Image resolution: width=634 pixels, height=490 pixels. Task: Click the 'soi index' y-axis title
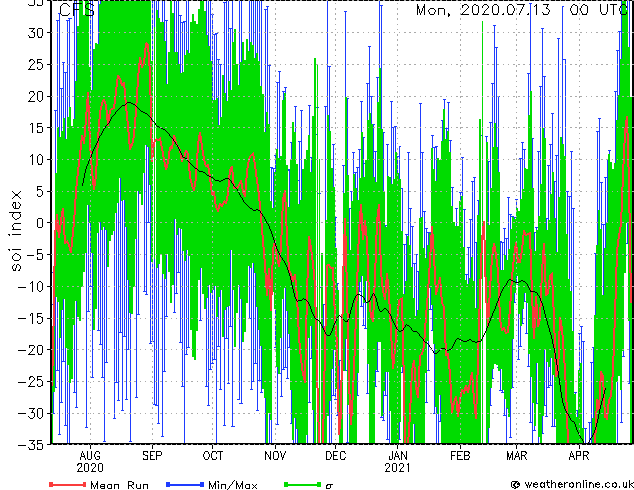(x=15, y=231)
